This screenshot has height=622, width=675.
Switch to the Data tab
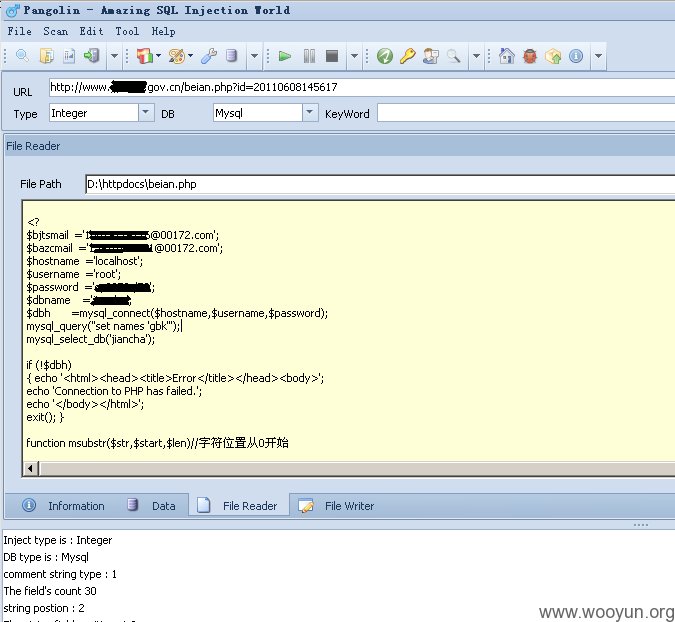point(152,506)
